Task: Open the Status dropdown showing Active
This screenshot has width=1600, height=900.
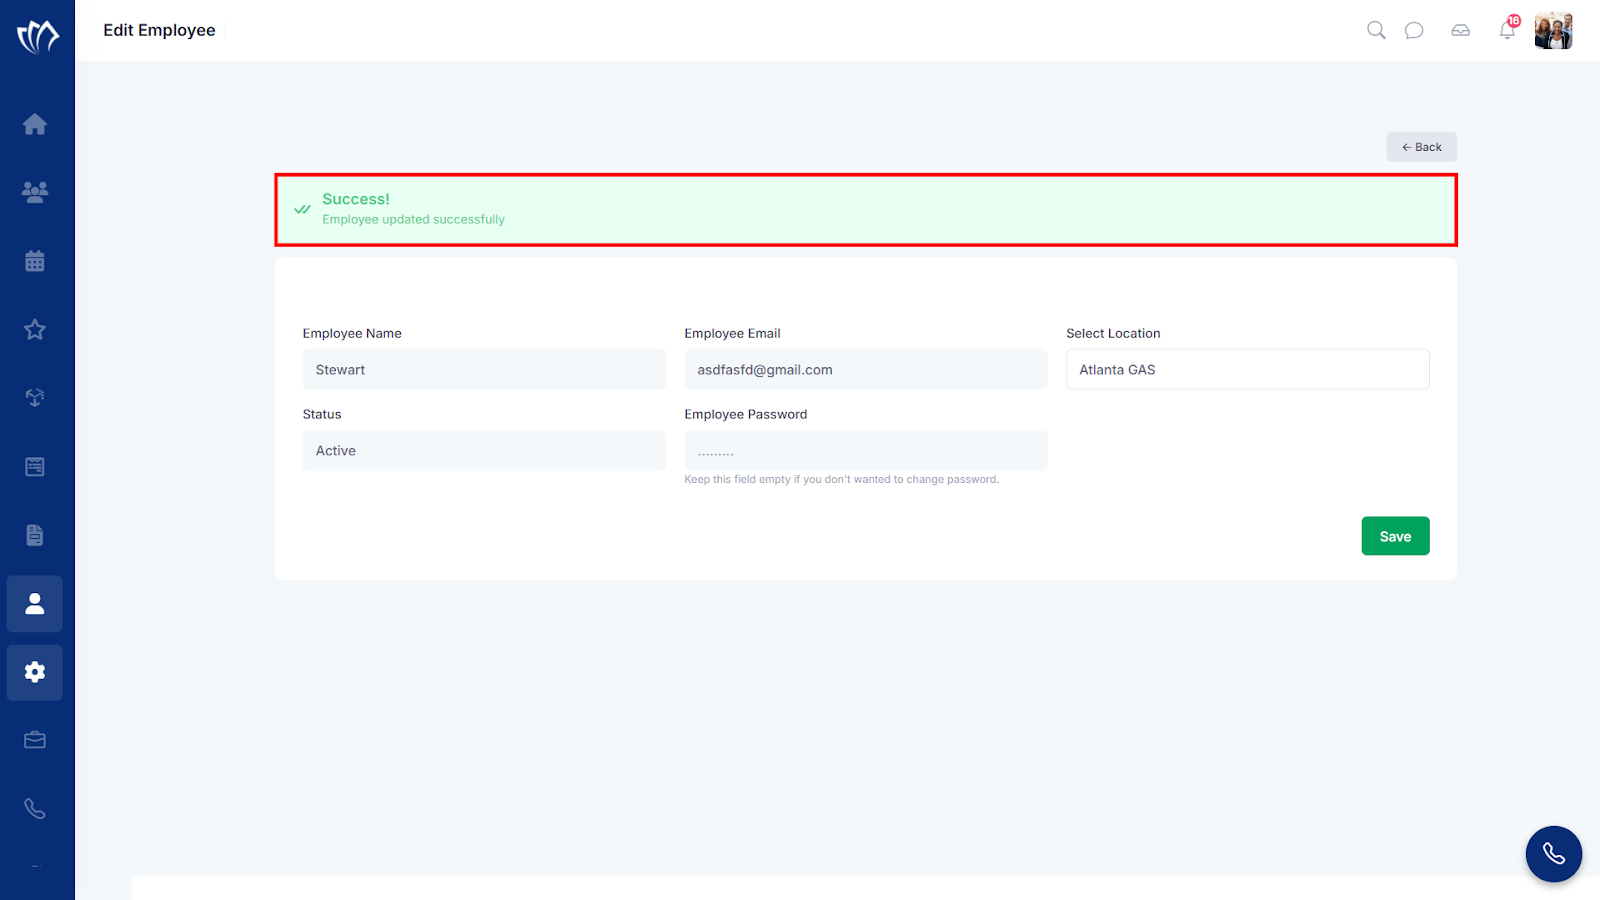Action: 484,451
